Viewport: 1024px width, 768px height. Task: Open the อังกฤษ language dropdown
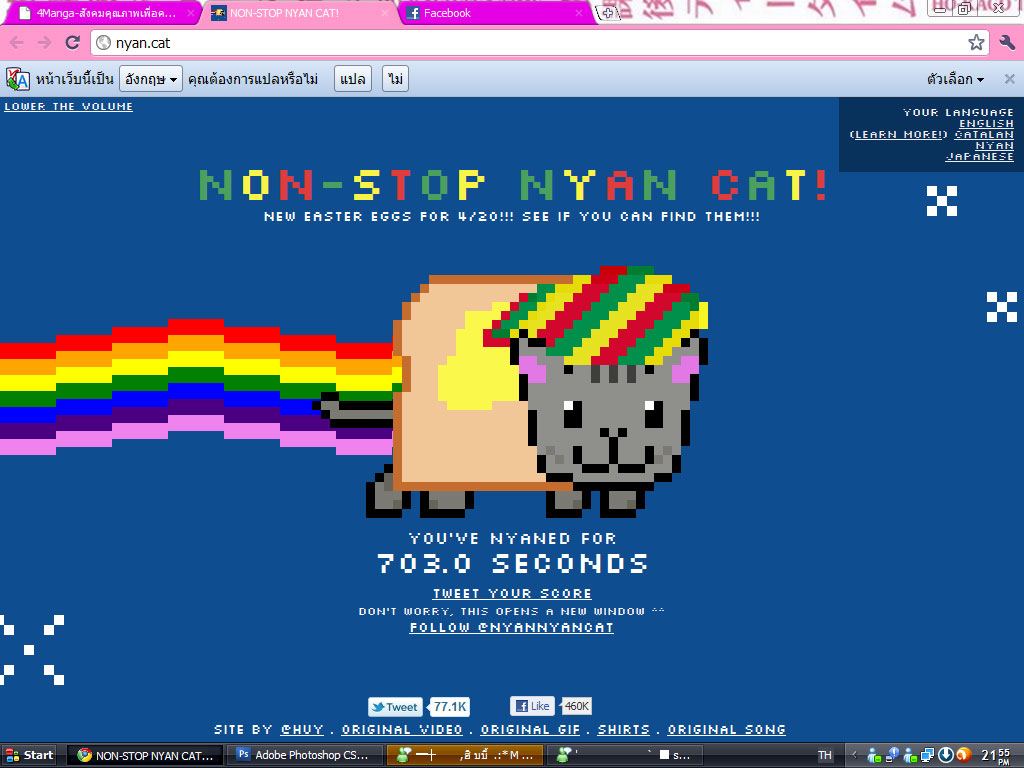tap(151, 79)
